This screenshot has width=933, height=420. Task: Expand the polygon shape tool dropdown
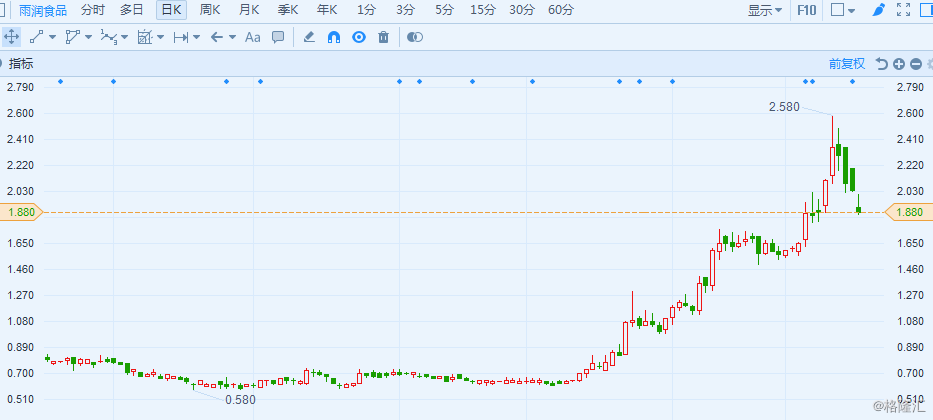(89, 37)
